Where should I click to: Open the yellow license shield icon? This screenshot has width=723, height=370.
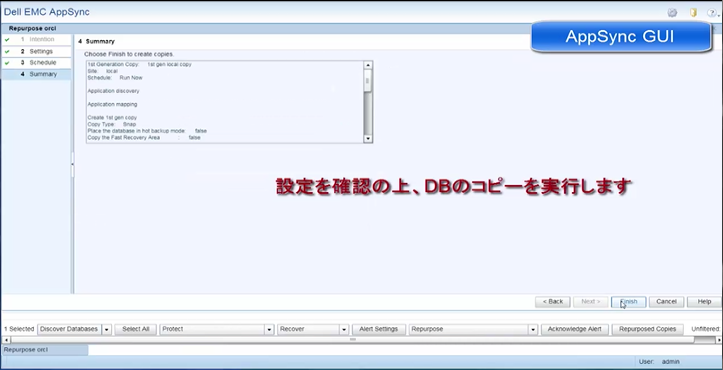693,13
